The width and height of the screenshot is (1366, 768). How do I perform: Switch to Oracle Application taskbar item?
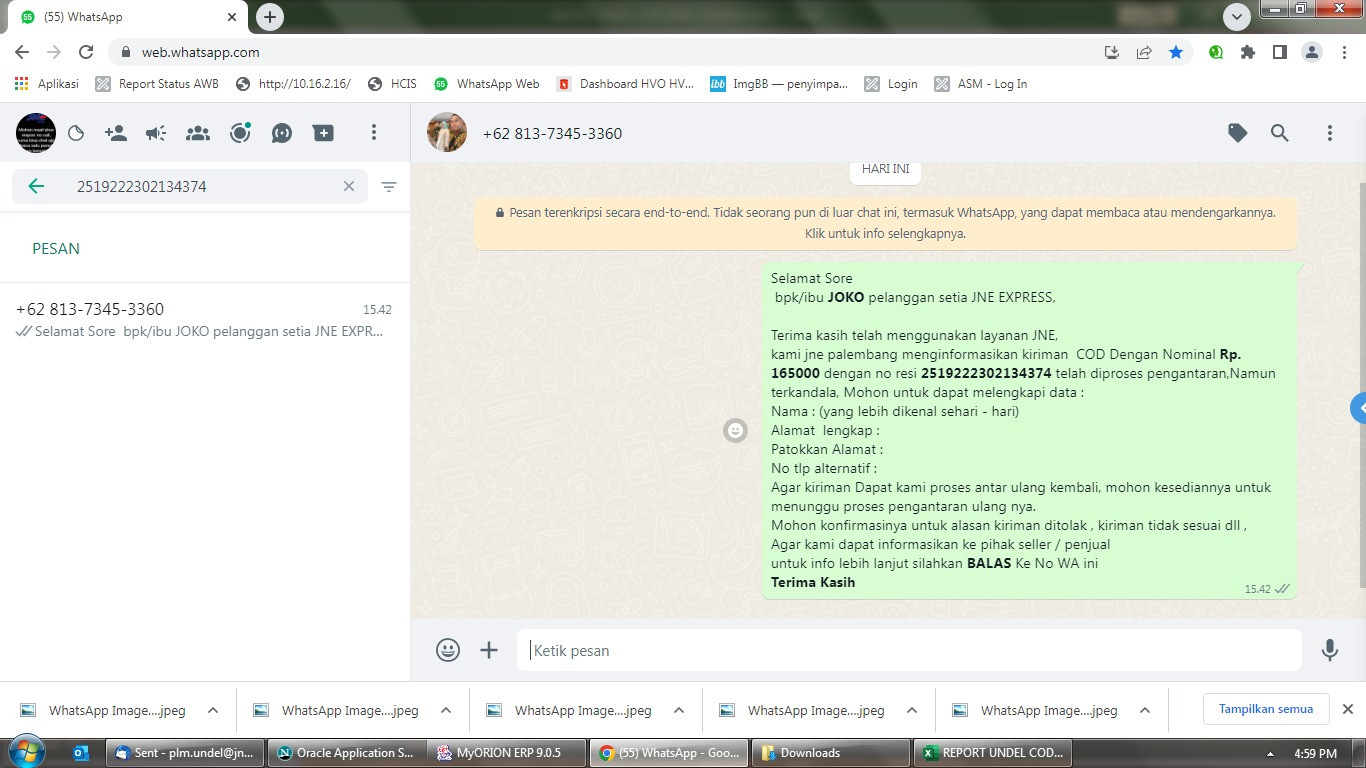345,753
